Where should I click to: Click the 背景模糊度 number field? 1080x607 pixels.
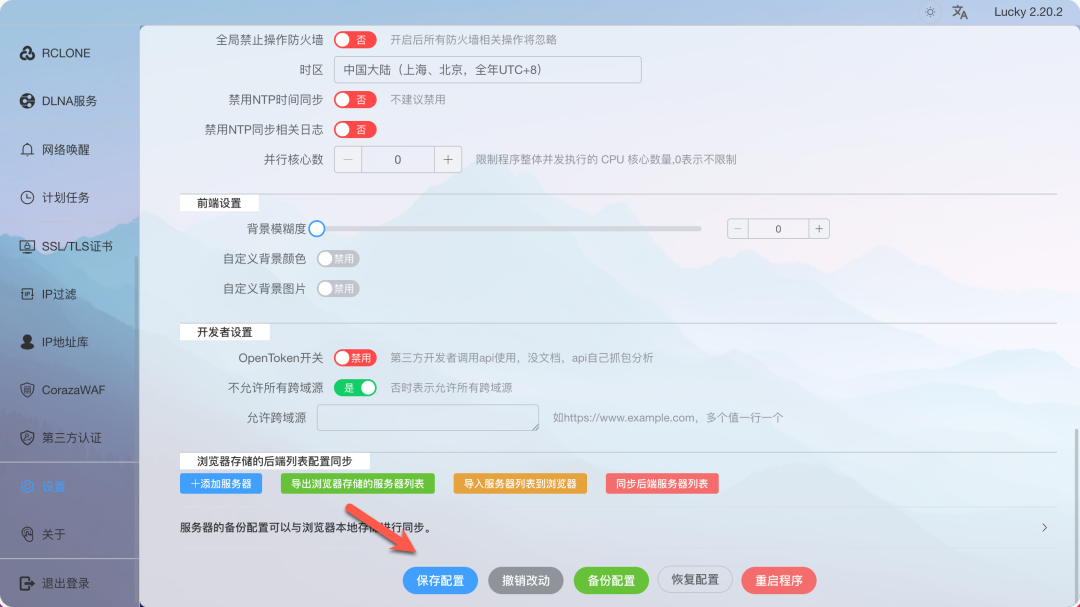778,229
